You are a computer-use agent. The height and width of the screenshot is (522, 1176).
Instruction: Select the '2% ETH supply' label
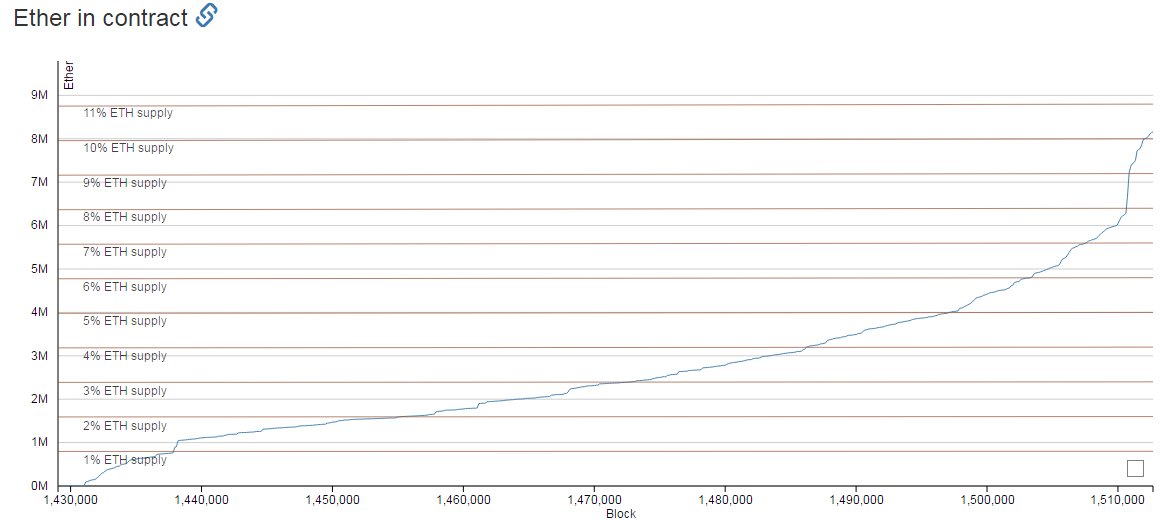125,426
